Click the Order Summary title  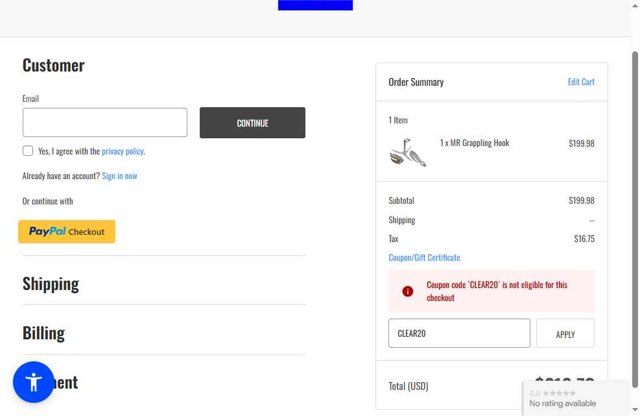point(416,82)
